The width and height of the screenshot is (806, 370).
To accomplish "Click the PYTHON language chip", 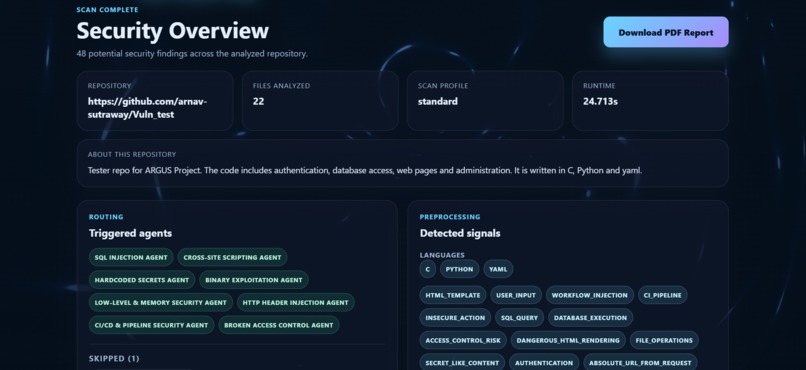I will click(x=460, y=269).
